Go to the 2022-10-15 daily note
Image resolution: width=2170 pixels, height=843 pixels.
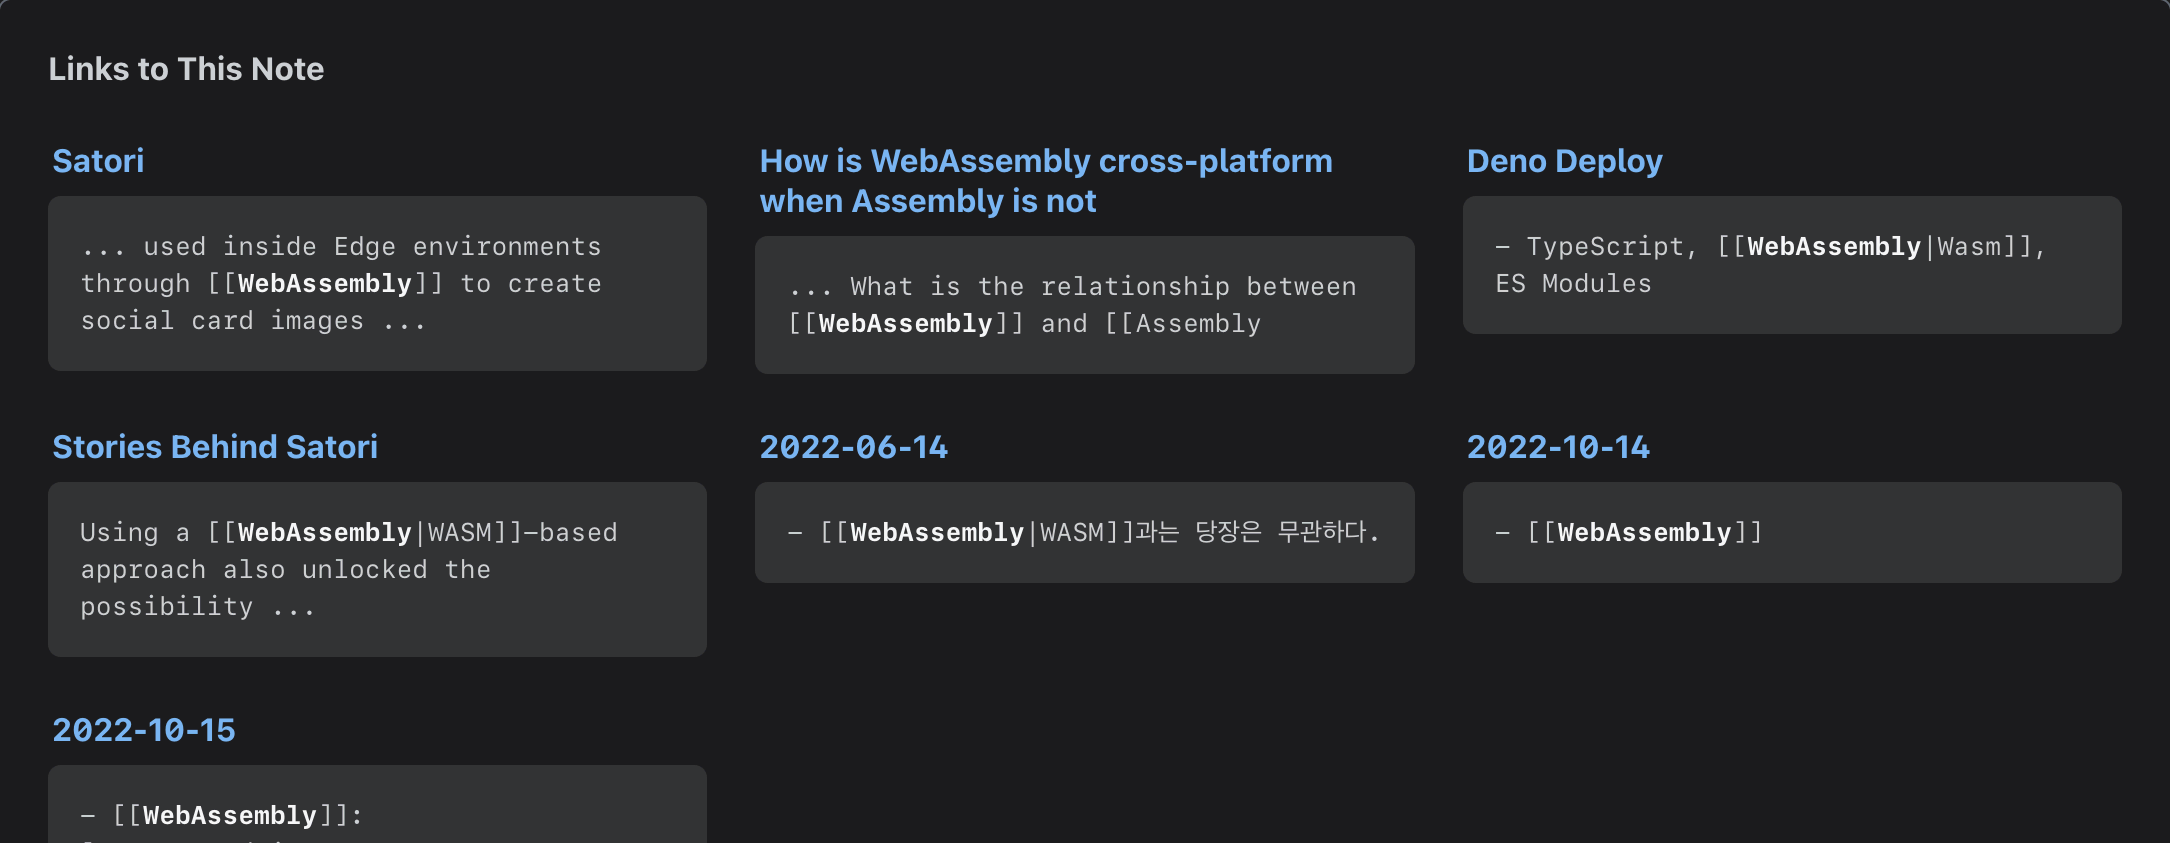coord(144,730)
